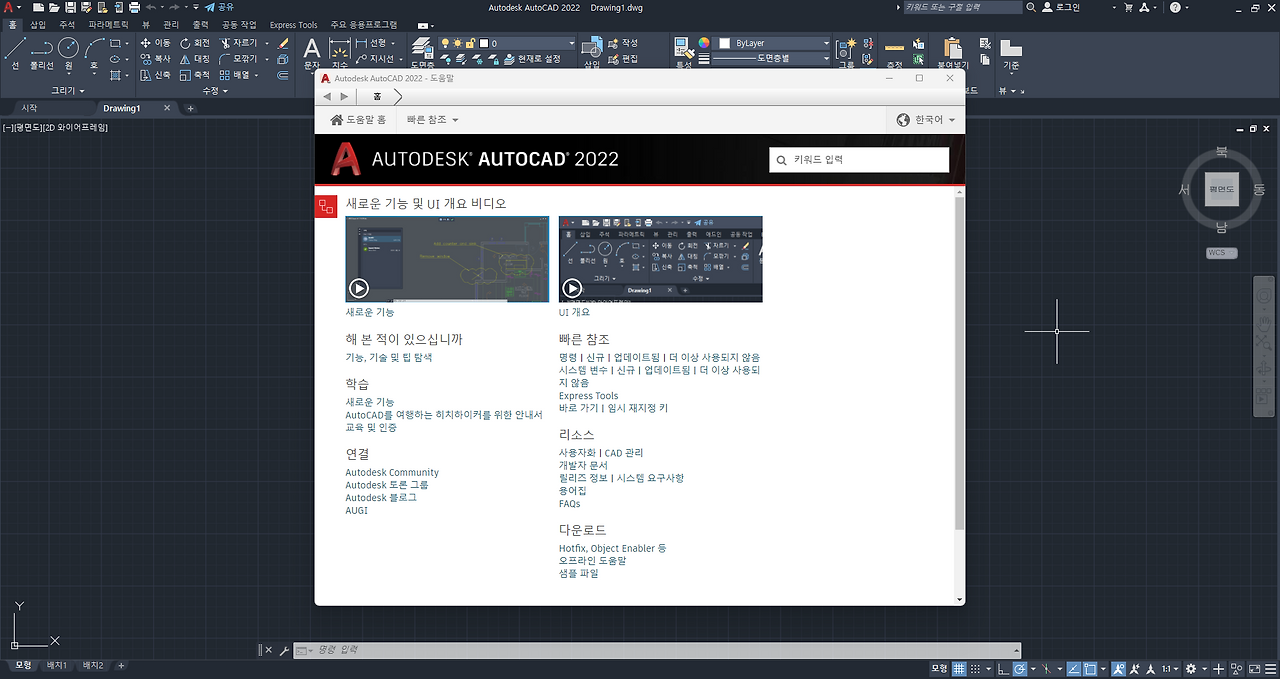Select the Mirror (대칭) tool
Screen dimensions: 1280x679
click(194, 58)
